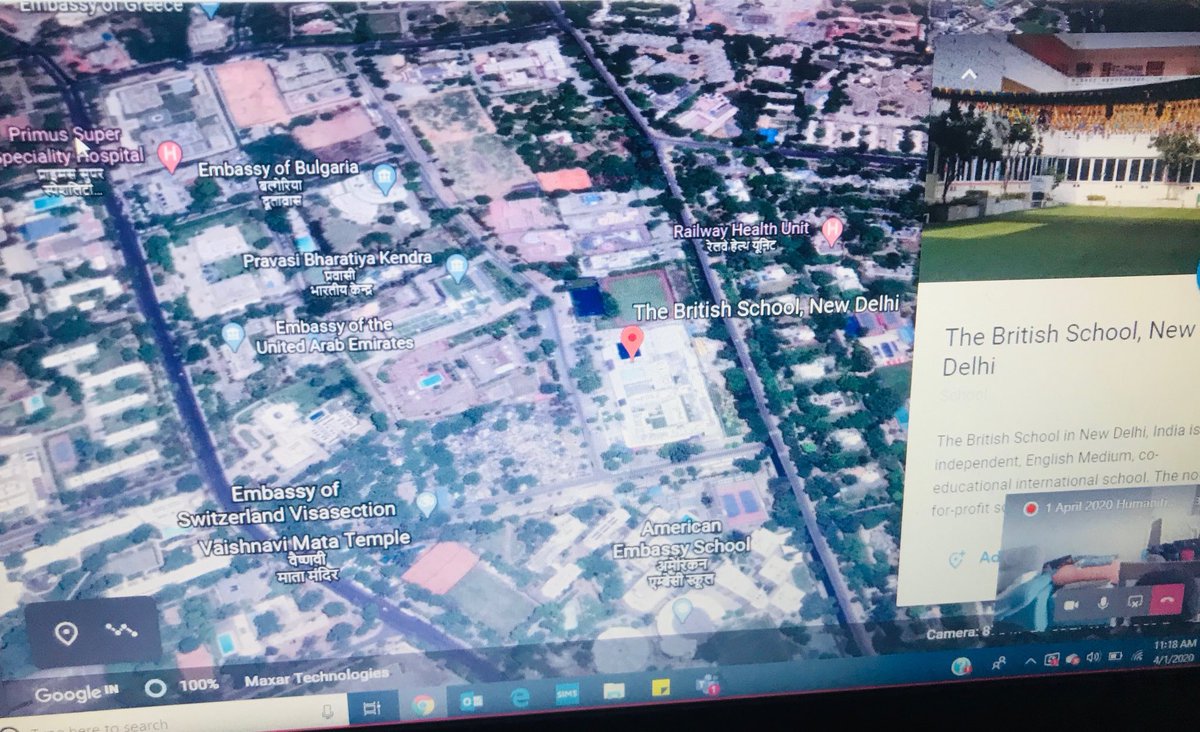Click the Get Help icon in the taskbar
1200x732 pixels.
[x=961, y=666]
